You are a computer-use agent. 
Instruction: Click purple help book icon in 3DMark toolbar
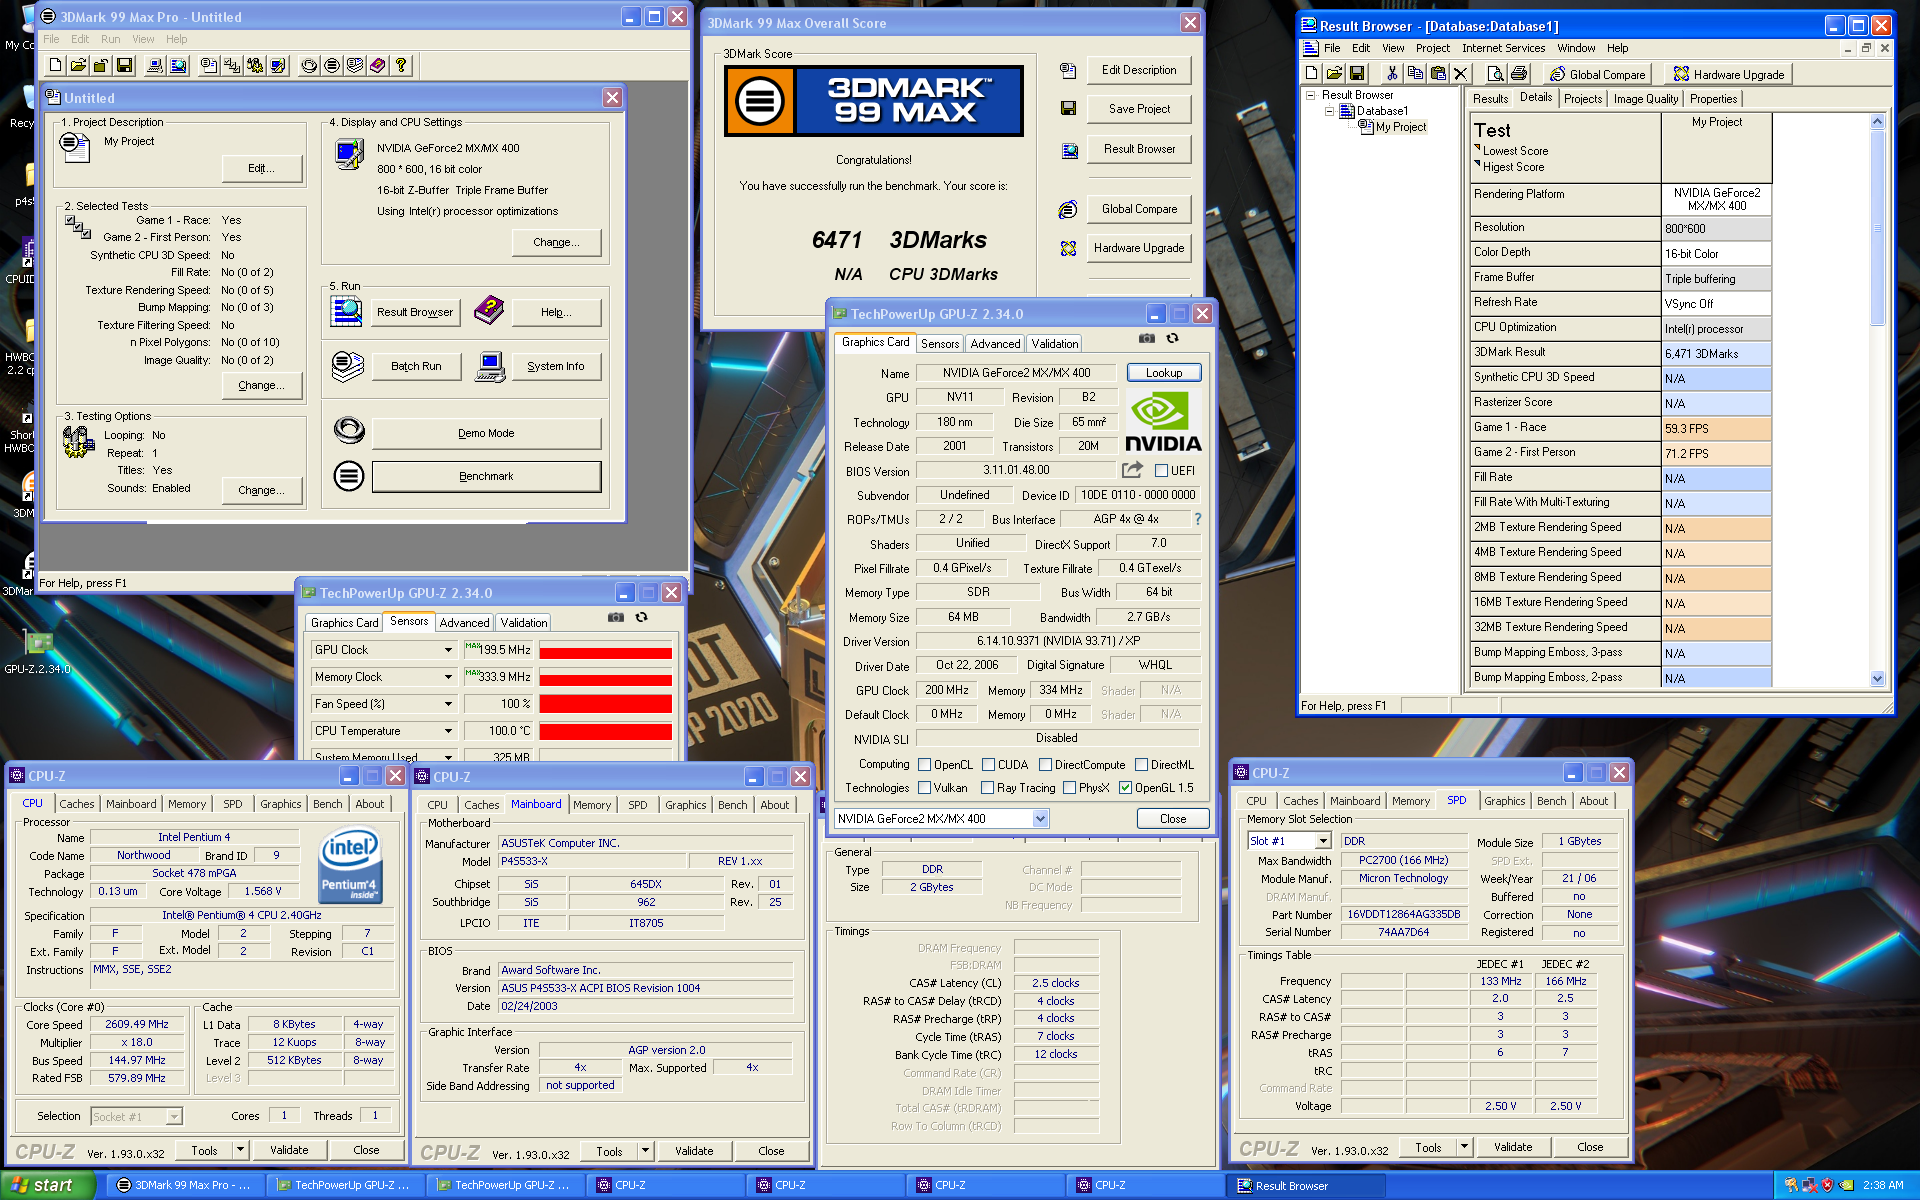tap(378, 66)
